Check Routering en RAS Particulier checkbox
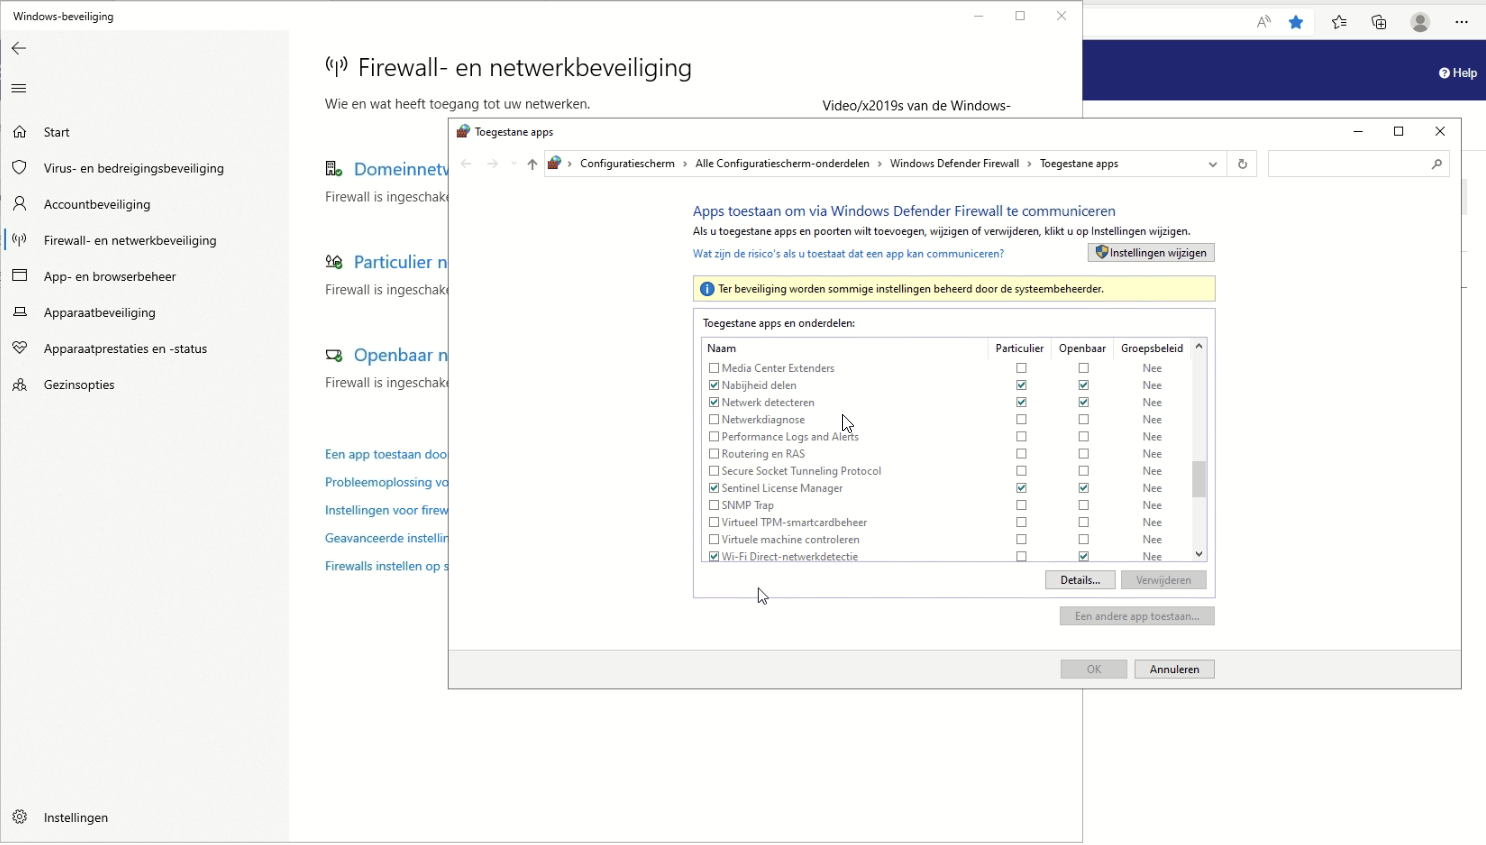1486x845 pixels. [1021, 454]
